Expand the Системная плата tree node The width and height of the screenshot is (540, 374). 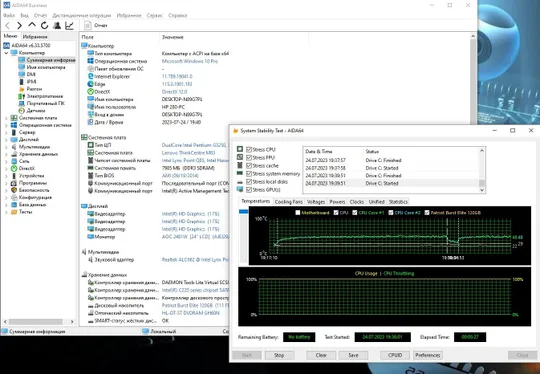[6, 118]
